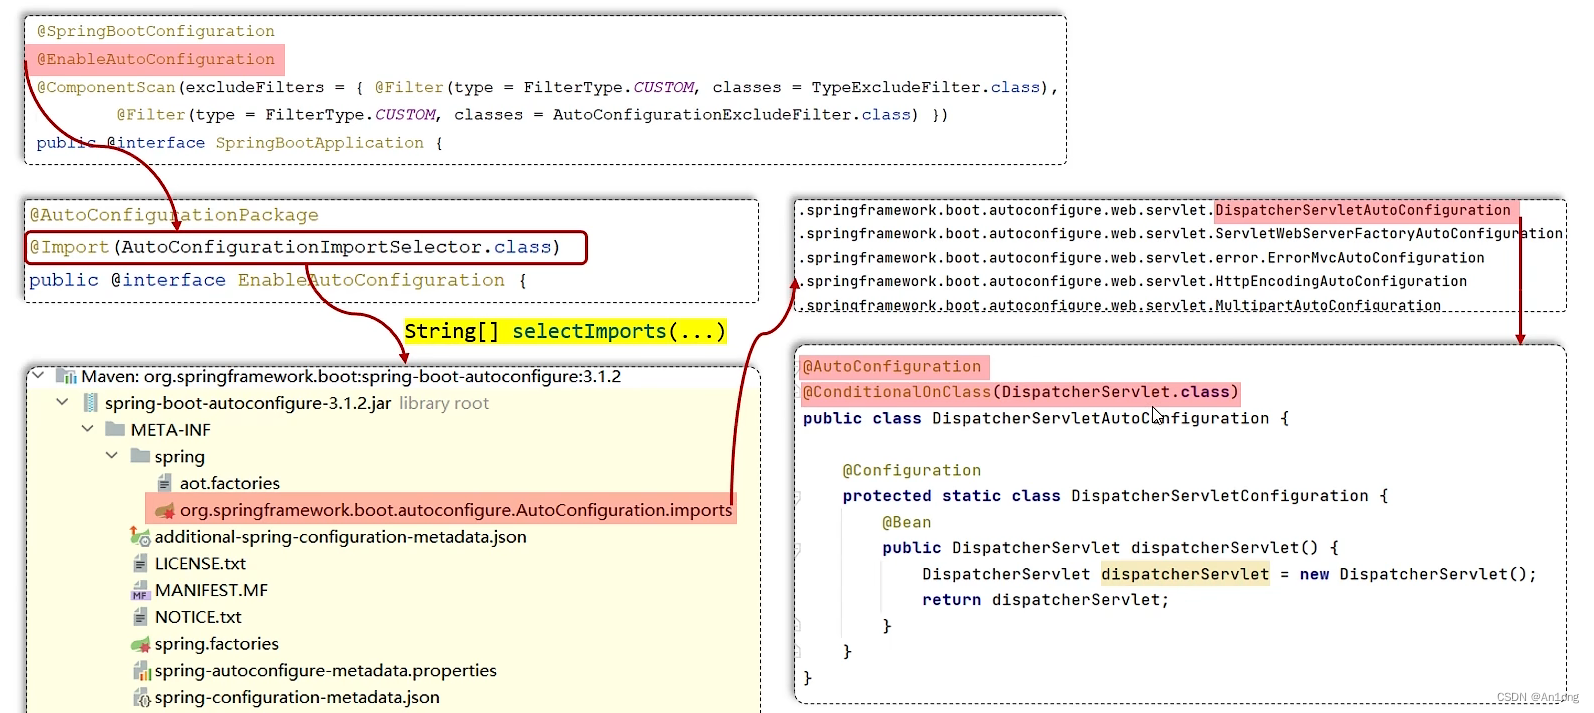The width and height of the screenshot is (1594, 713).
Task: Click the MF icon beside MANIFEST.MF
Action: coord(140,591)
